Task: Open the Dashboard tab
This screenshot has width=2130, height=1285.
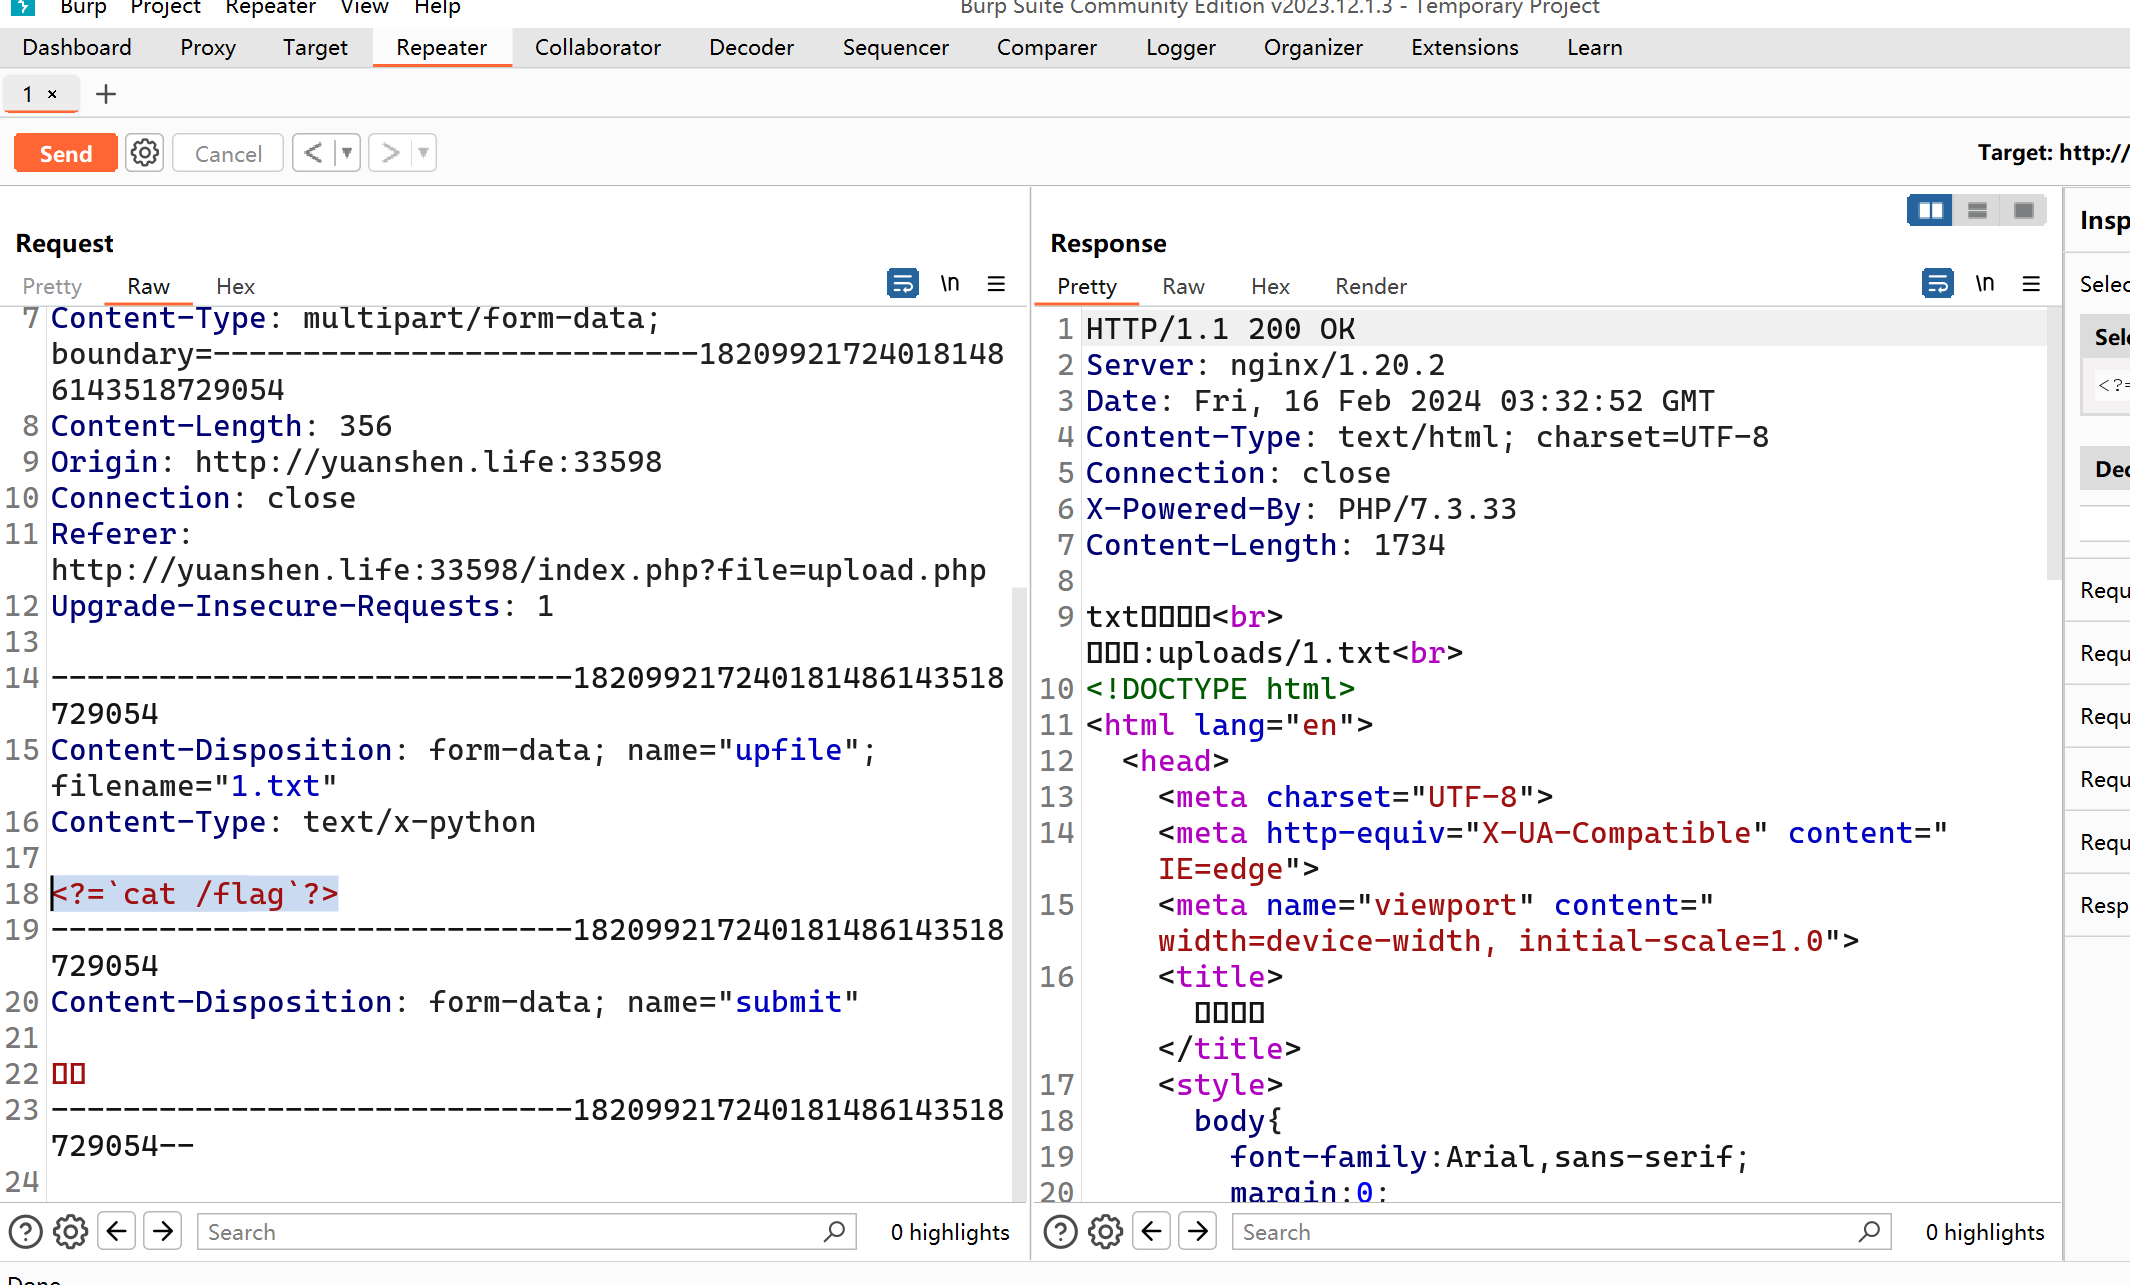Action: (x=77, y=47)
